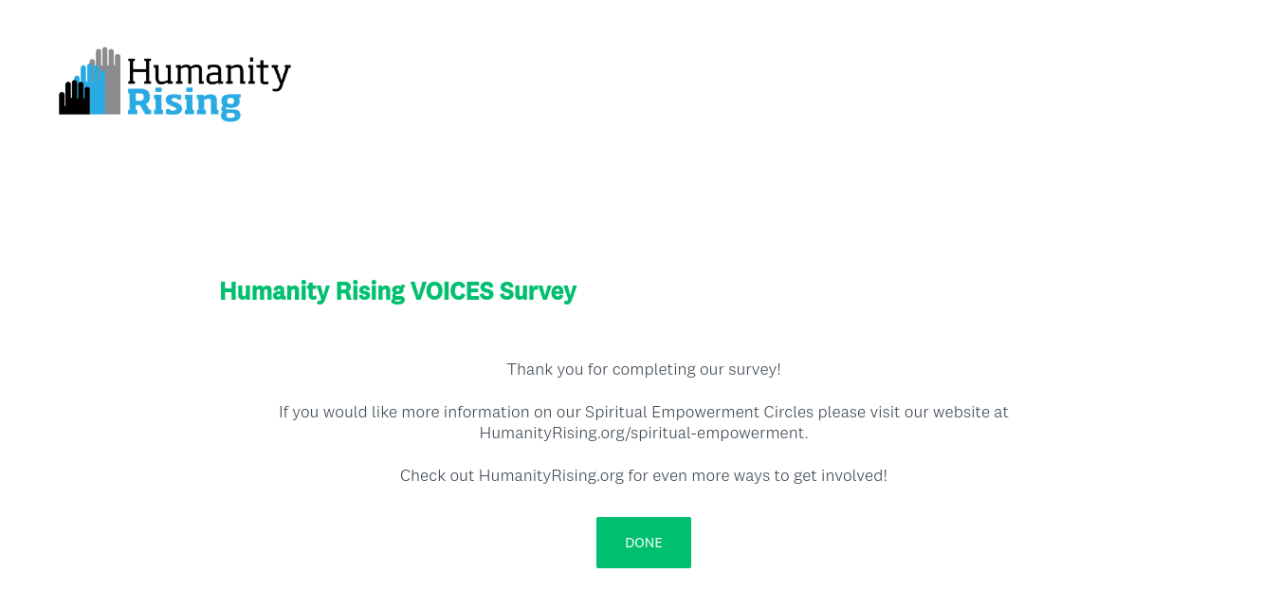Click the word Survey in the green heading
Screen dimensions: 1280x610
pyautogui.click(x=538, y=291)
